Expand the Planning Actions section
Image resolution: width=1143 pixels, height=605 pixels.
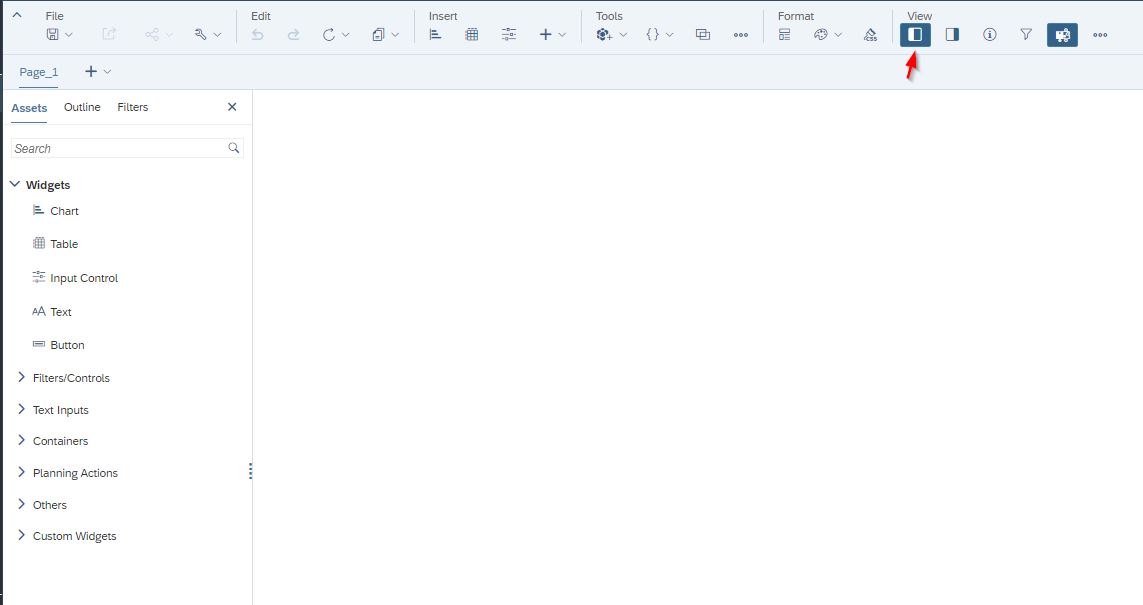[21, 472]
